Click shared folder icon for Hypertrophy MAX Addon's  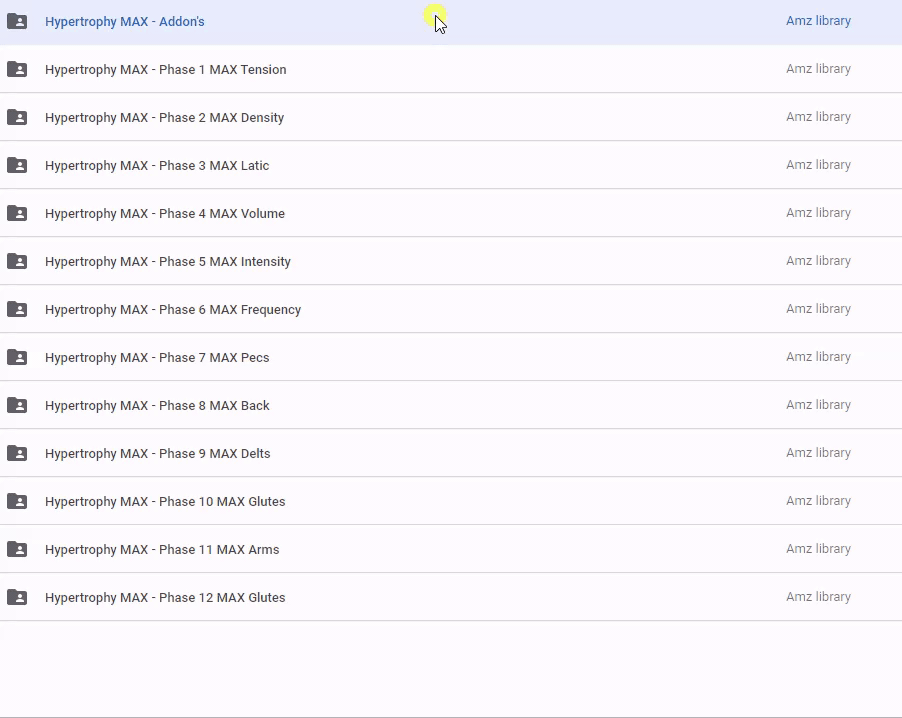(17, 21)
